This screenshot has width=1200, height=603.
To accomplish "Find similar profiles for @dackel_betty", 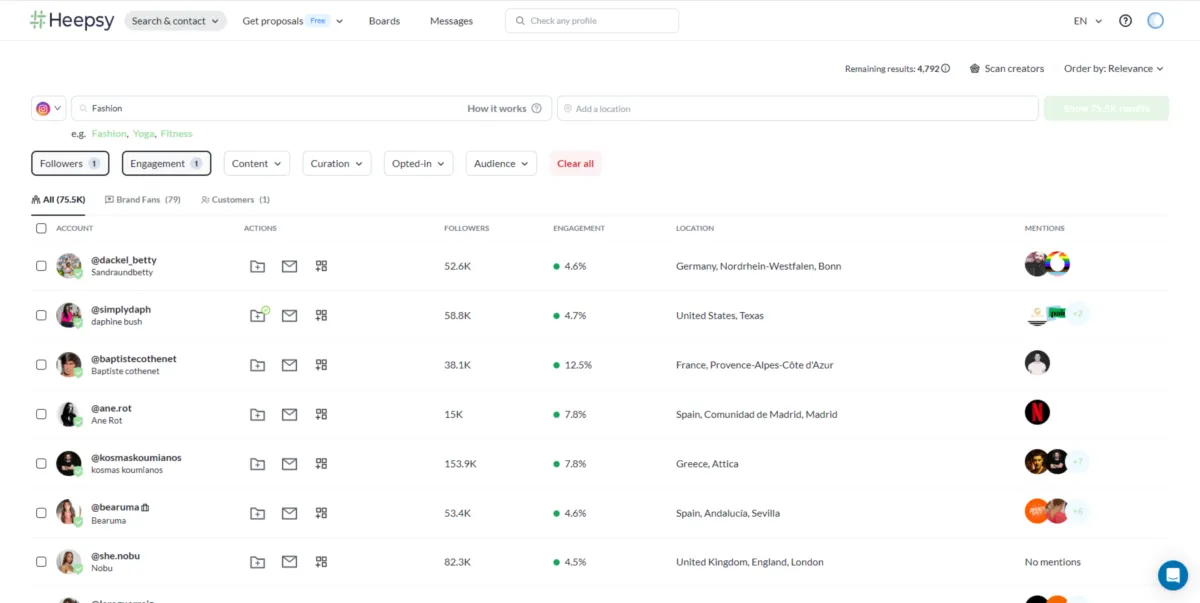I will pyautogui.click(x=321, y=266).
